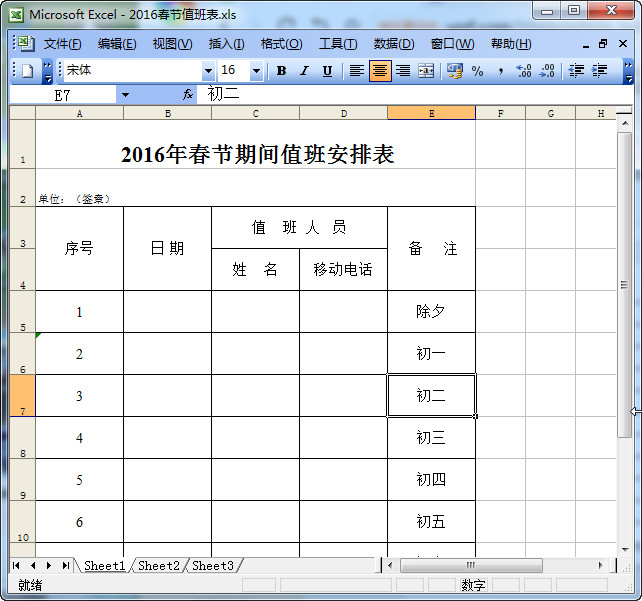Open the 插入(I) menu
The image size is (642, 601).
coord(226,43)
